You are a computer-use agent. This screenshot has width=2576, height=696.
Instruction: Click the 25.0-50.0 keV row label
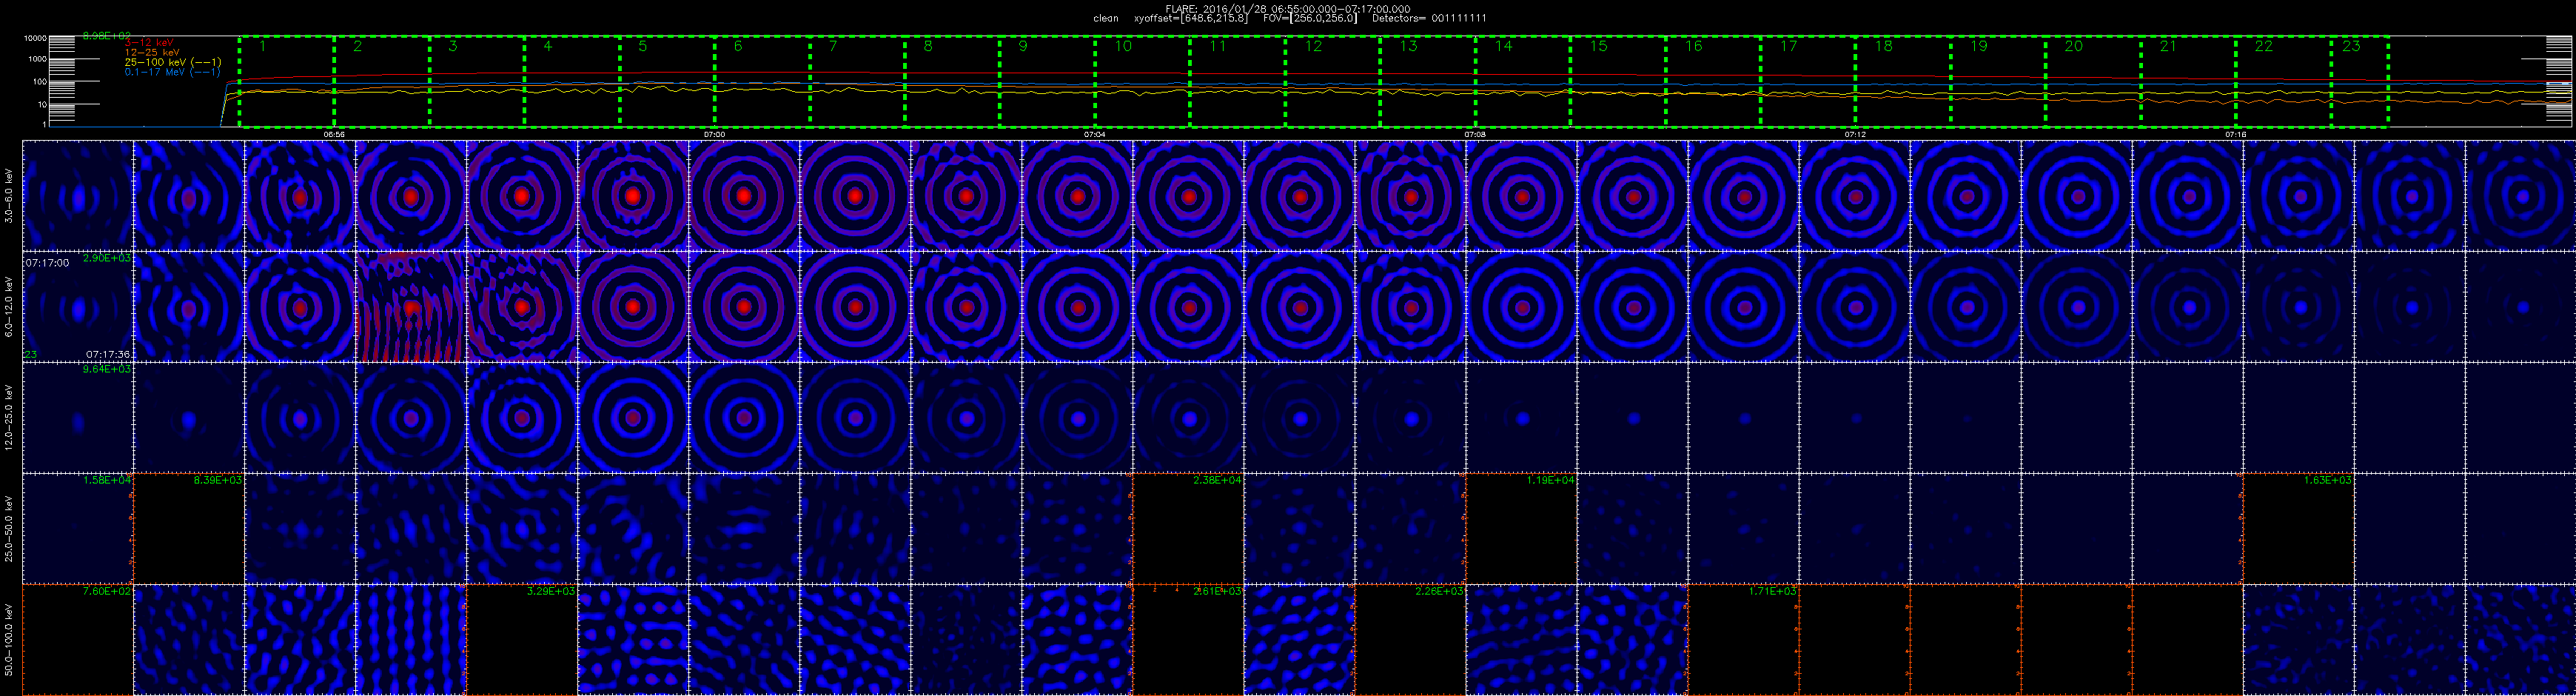10,528
